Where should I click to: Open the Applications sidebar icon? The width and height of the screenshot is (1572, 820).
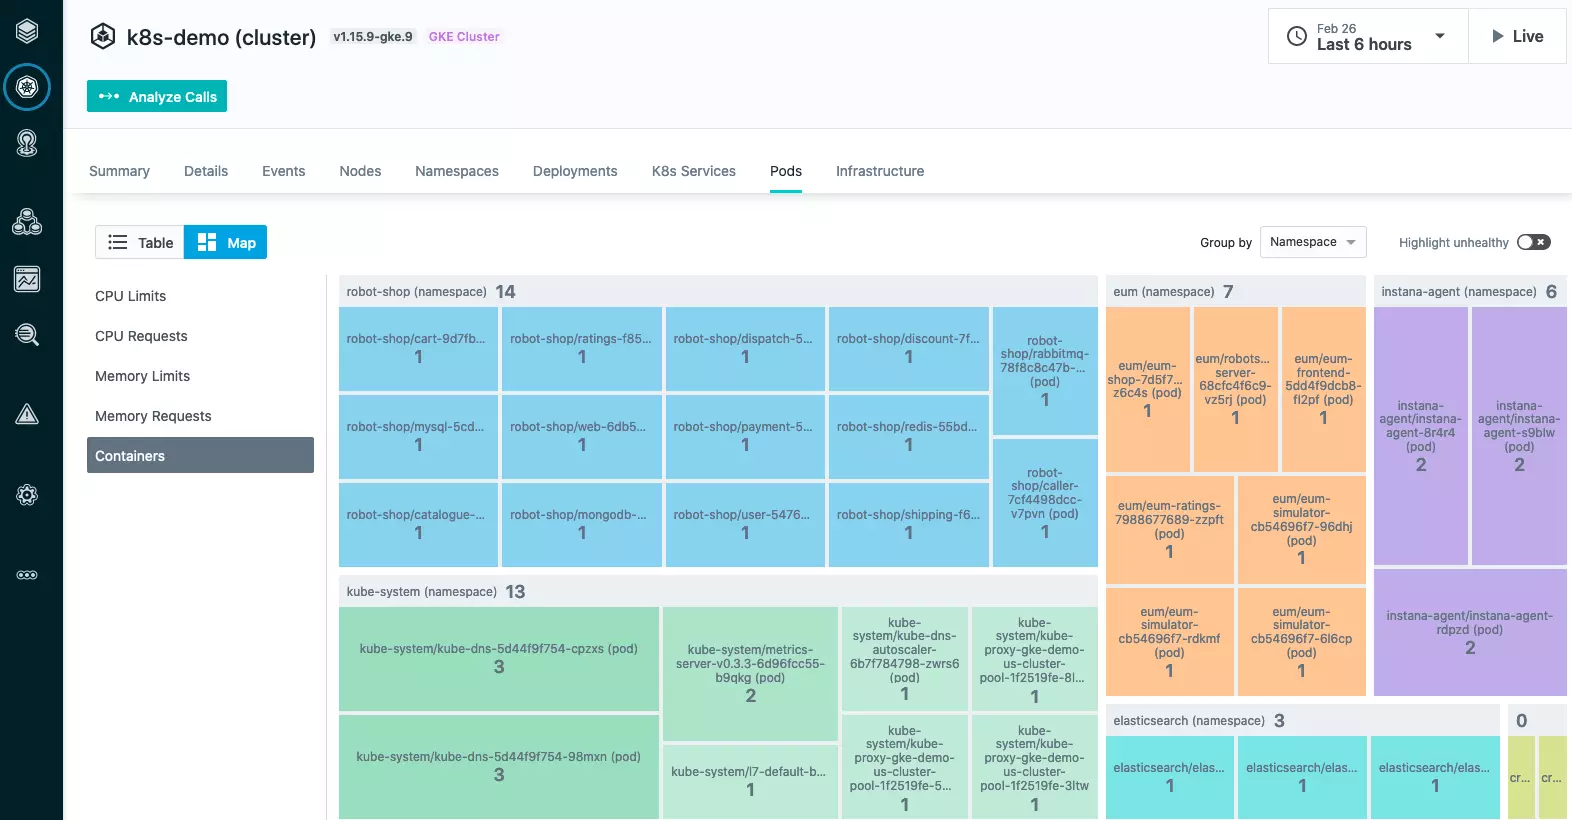(27, 222)
